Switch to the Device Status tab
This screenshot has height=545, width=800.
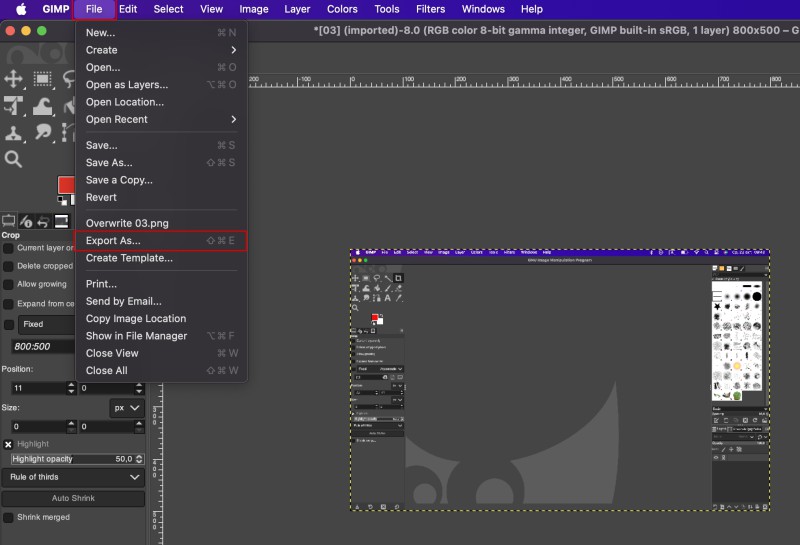click(26, 221)
